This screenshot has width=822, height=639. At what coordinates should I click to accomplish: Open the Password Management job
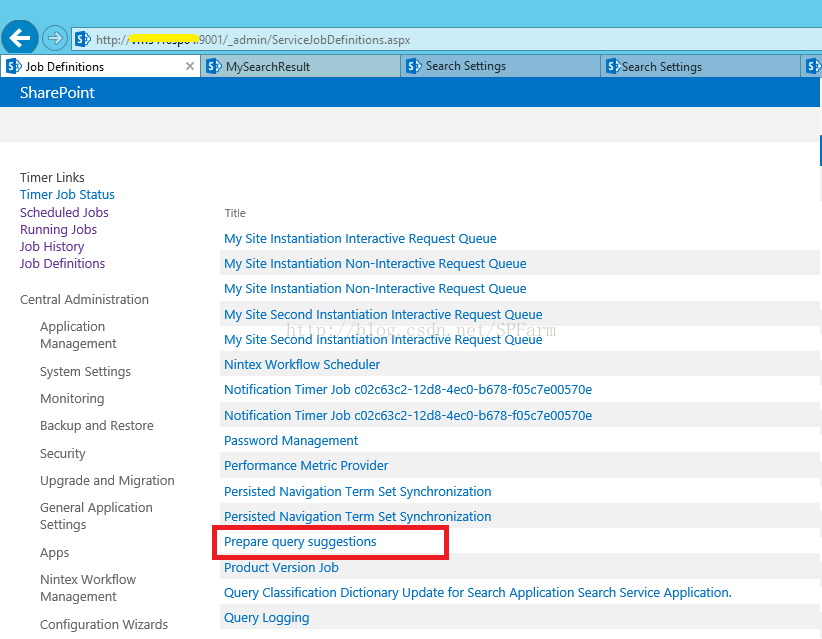point(290,441)
